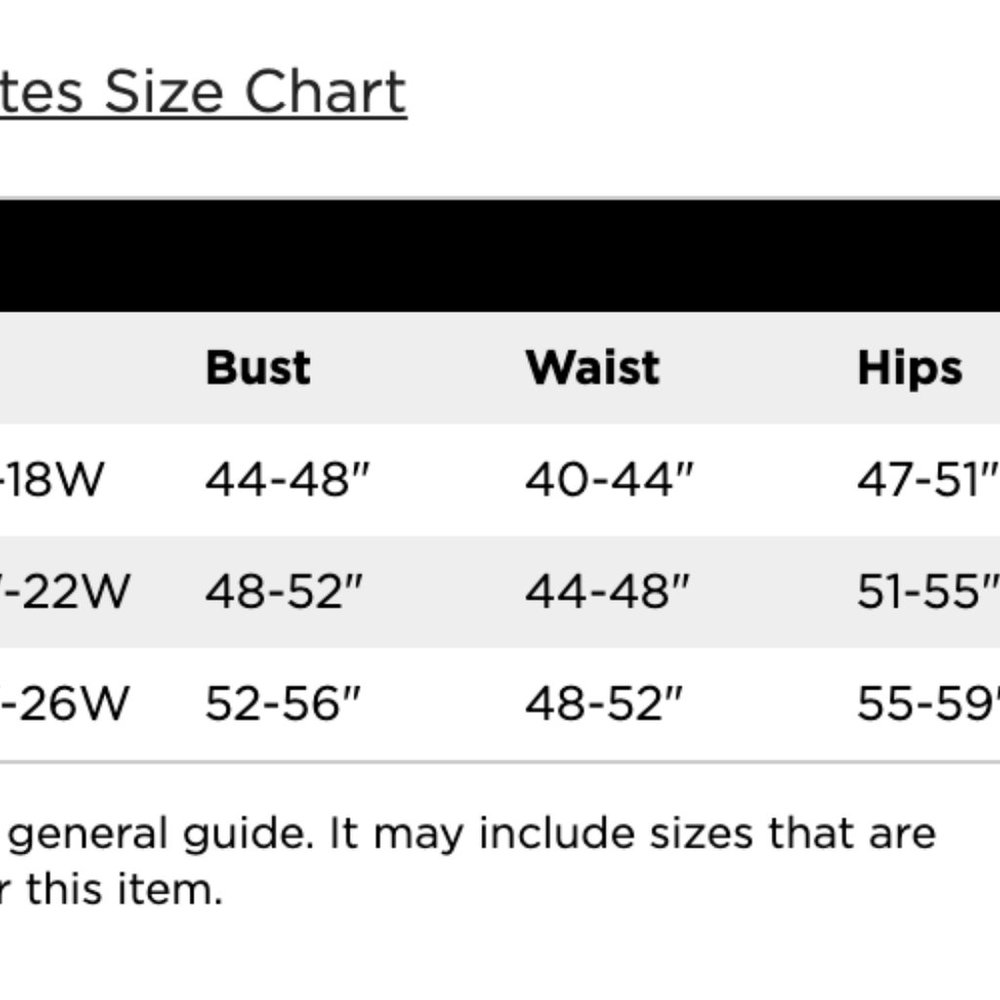Select the 44-48" waist cell
1000x1000 pixels.
[x=607, y=592]
